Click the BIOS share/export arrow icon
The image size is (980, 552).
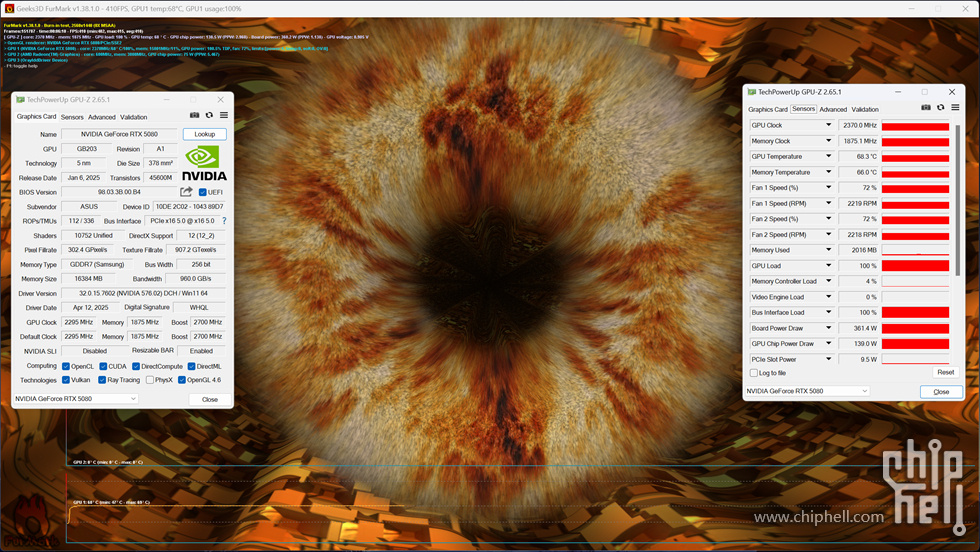[186, 192]
